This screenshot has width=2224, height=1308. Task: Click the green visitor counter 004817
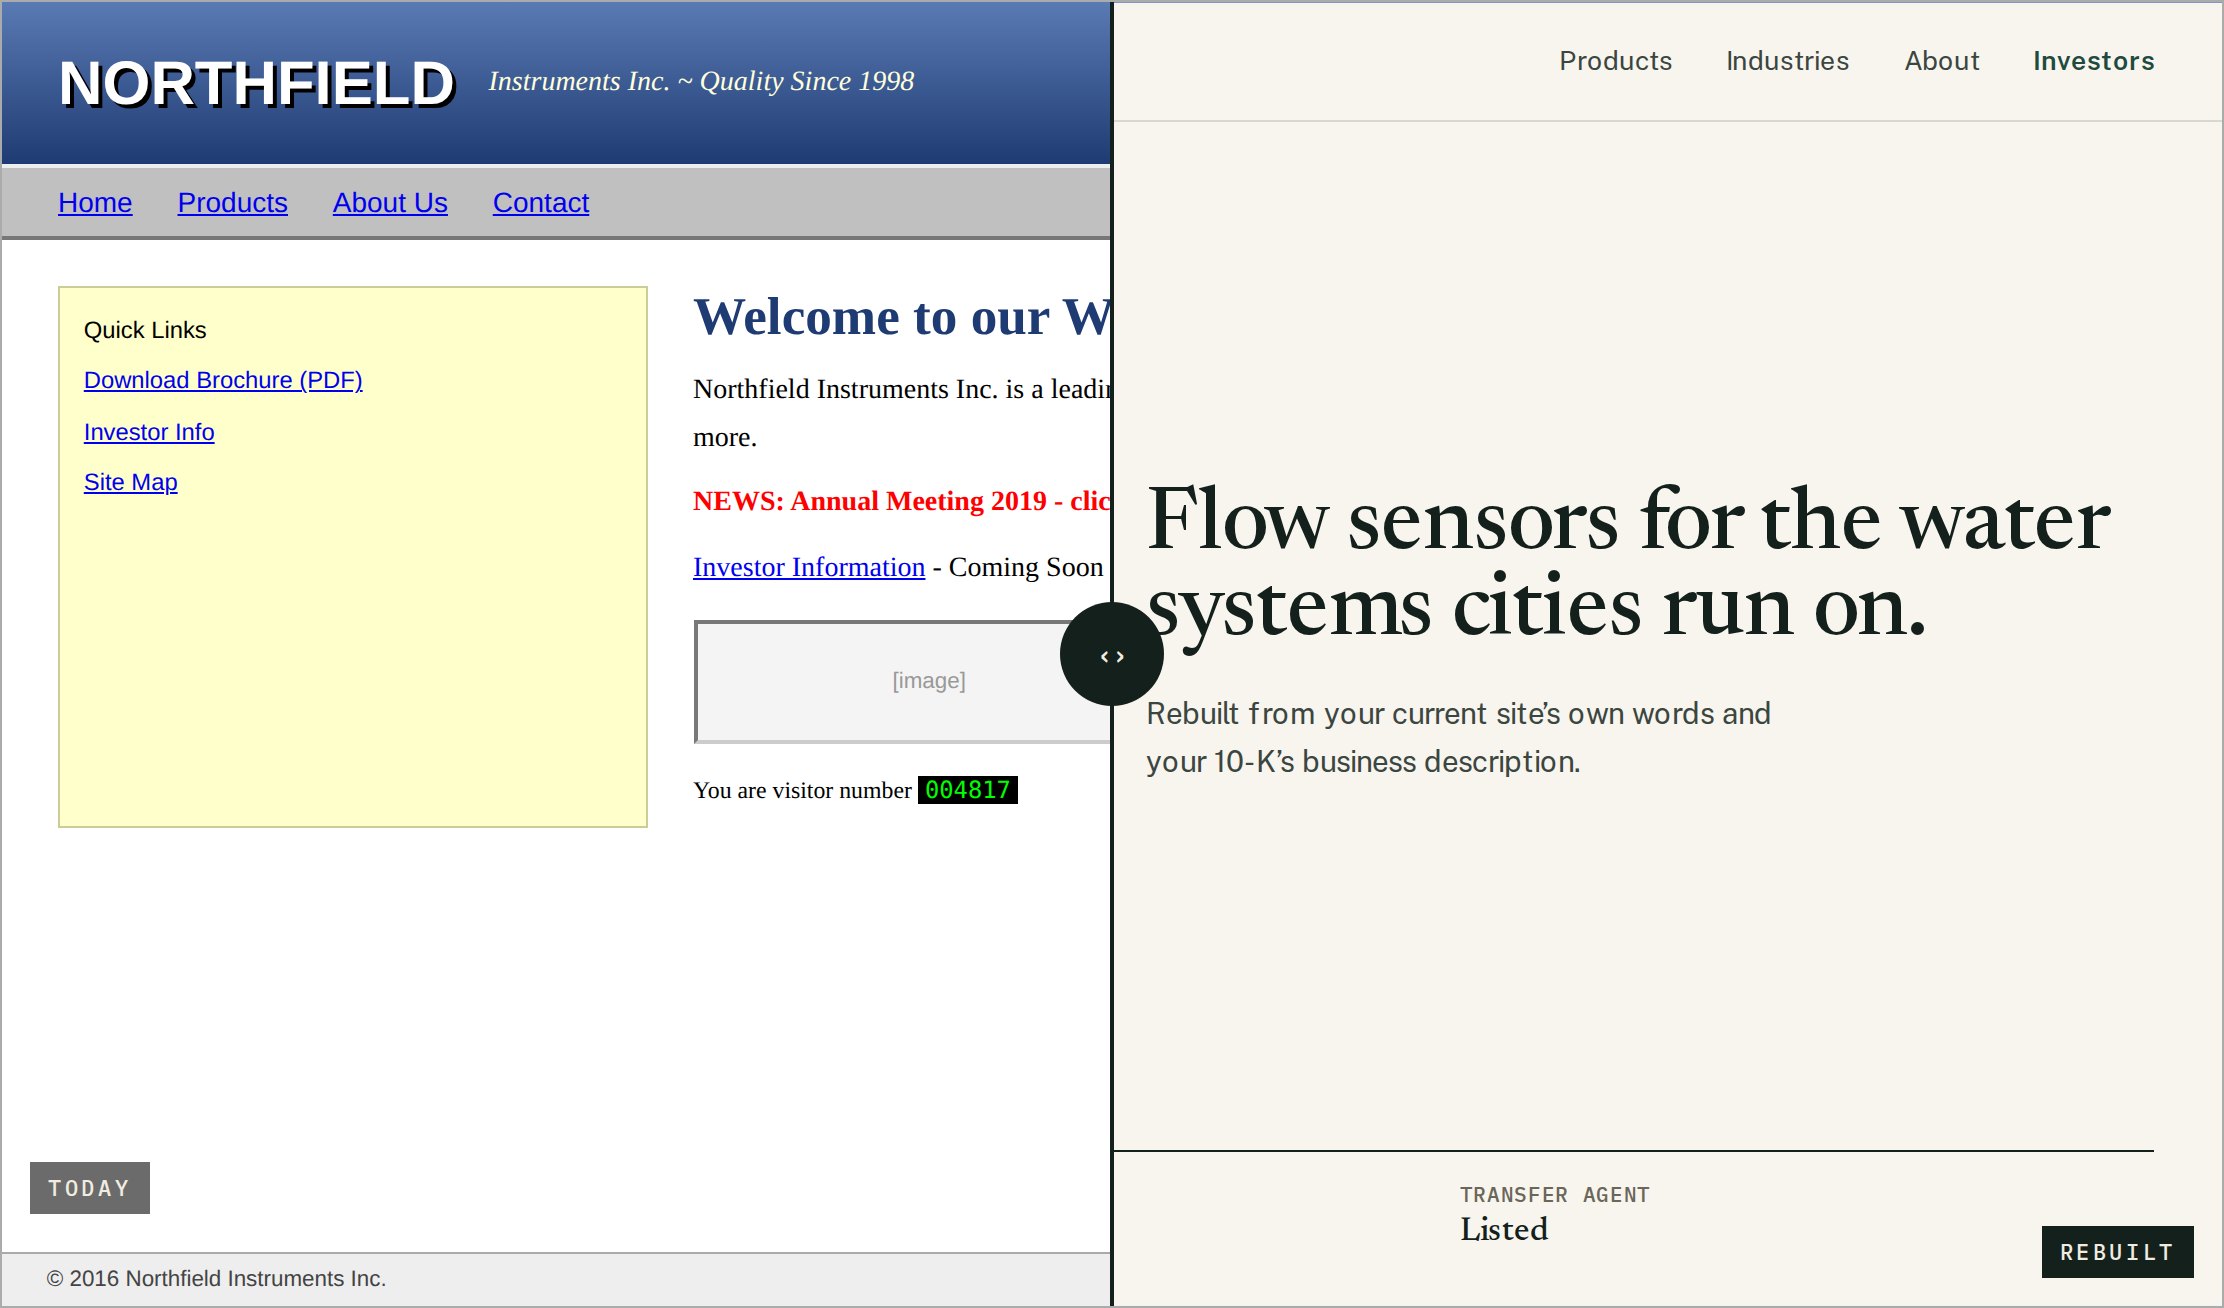tap(967, 790)
